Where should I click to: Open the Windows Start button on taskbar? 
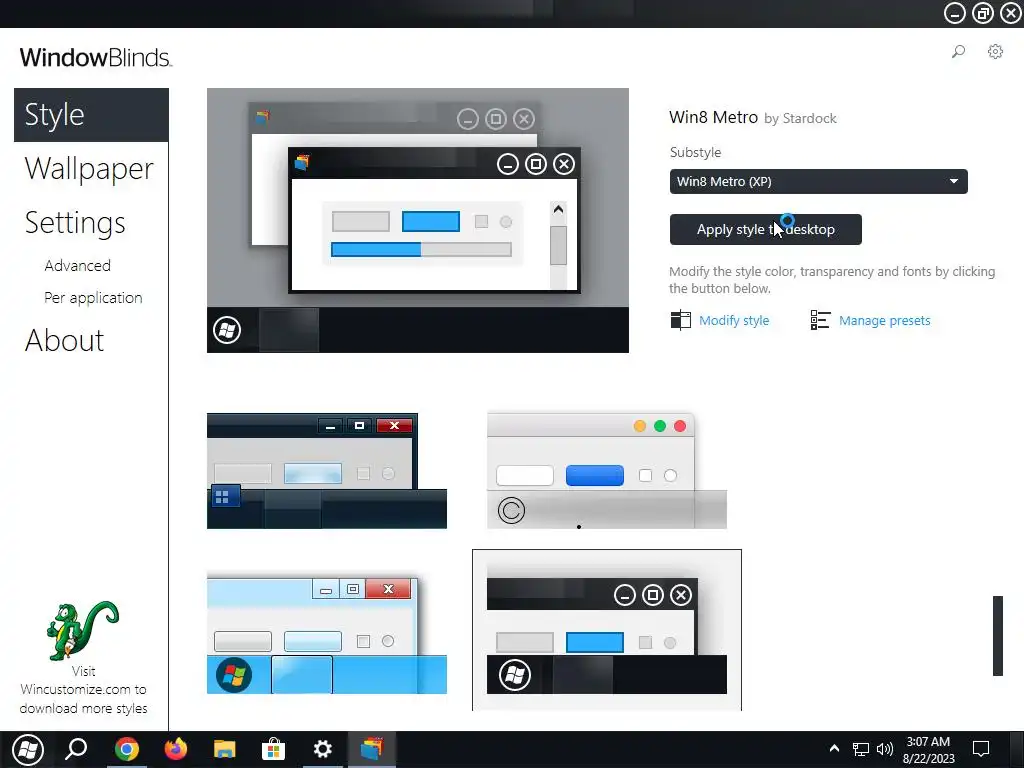[x=27, y=749]
